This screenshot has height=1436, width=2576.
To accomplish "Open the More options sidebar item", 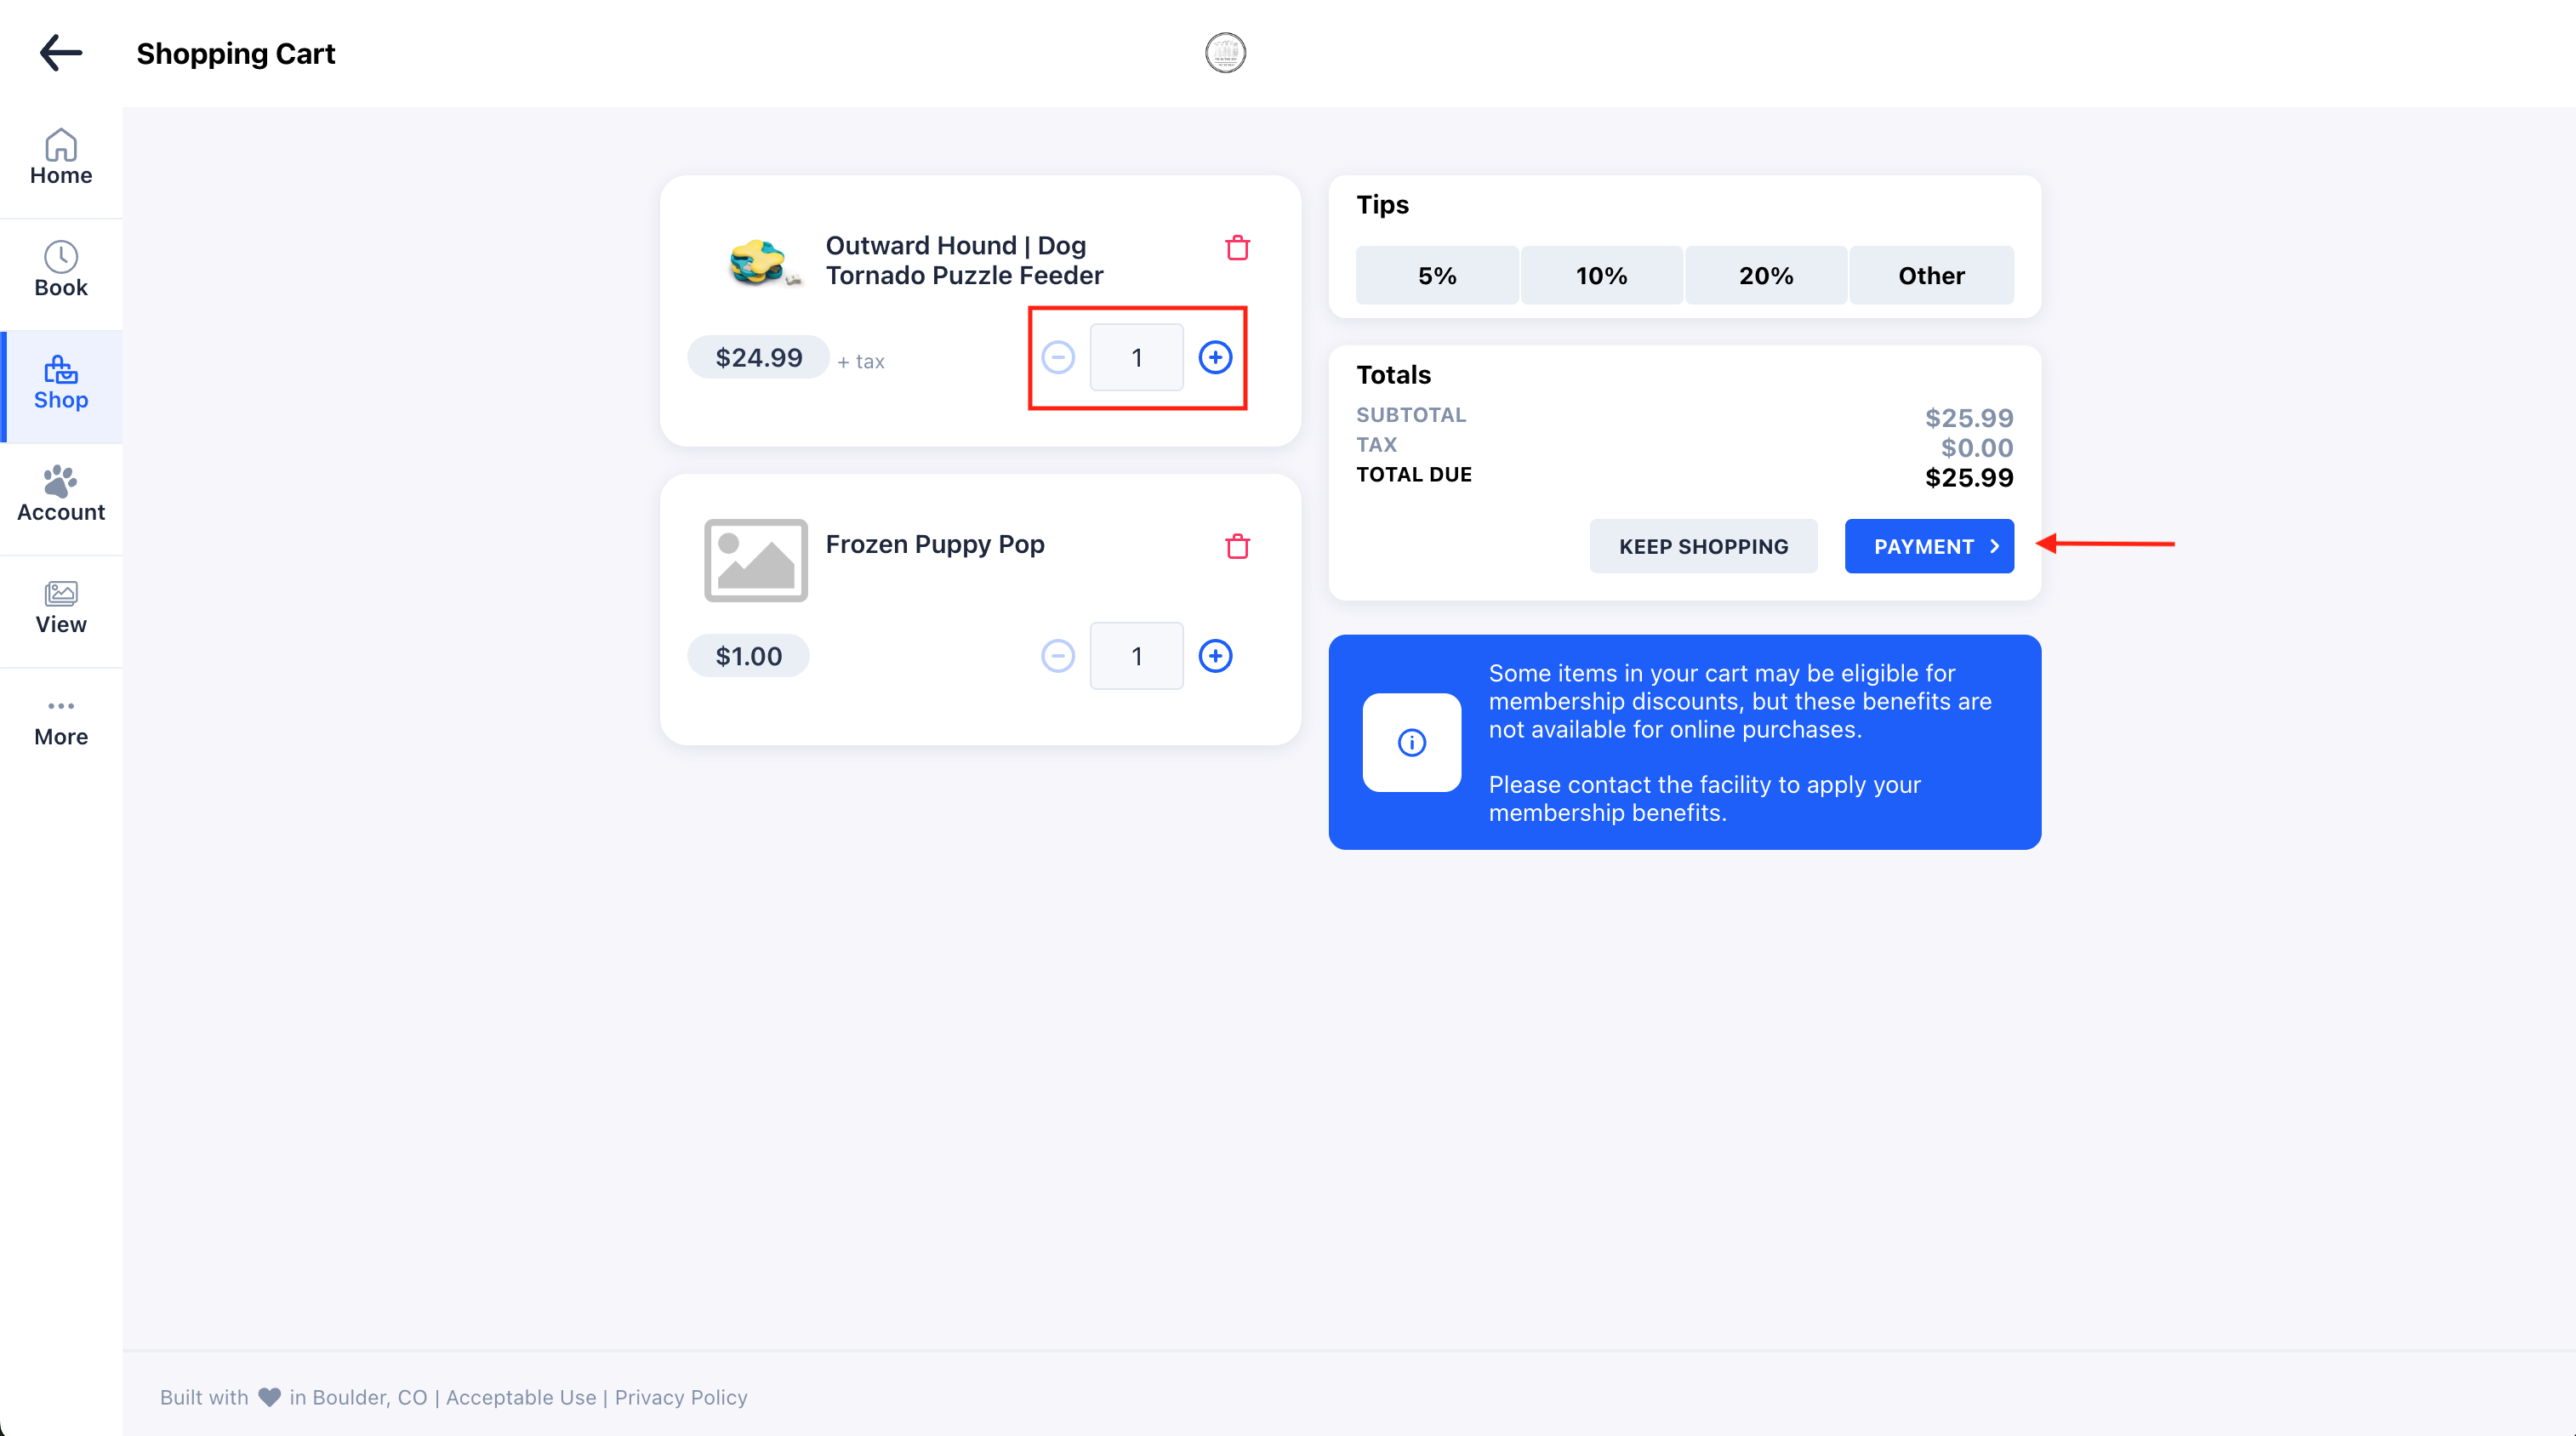I will [61, 722].
